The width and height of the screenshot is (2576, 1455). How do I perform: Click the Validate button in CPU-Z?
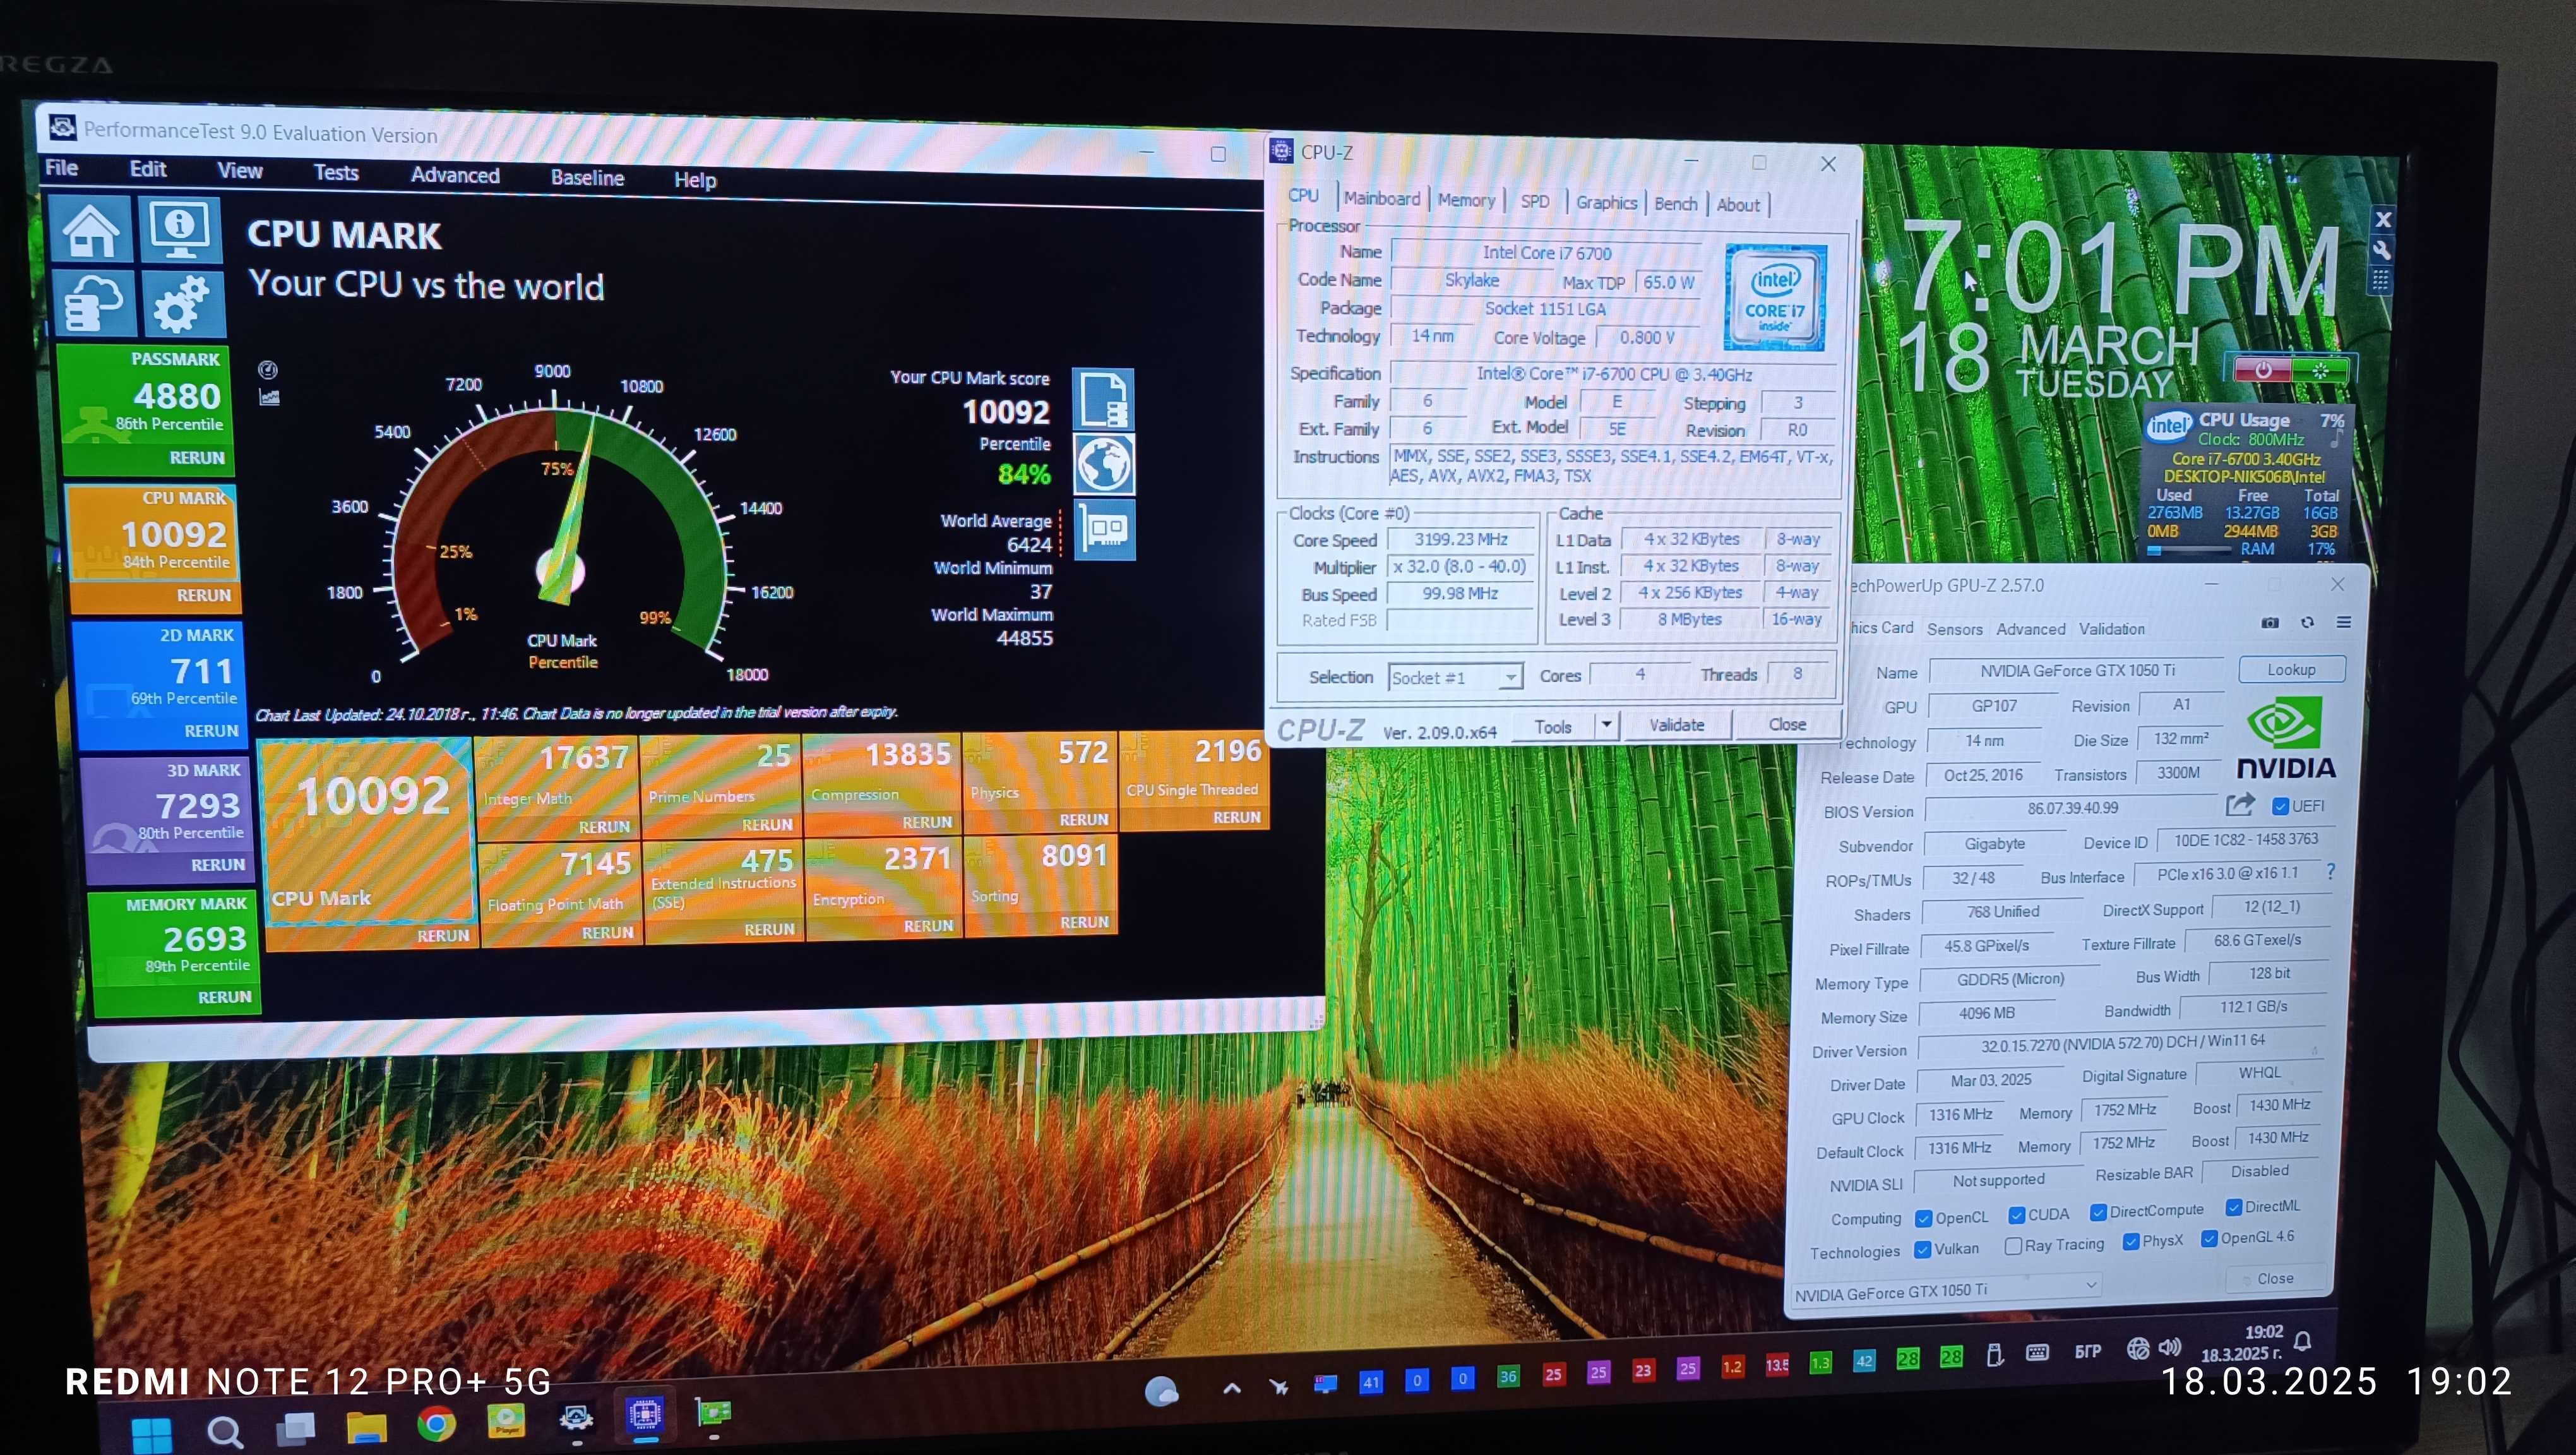coord(1676,724)
